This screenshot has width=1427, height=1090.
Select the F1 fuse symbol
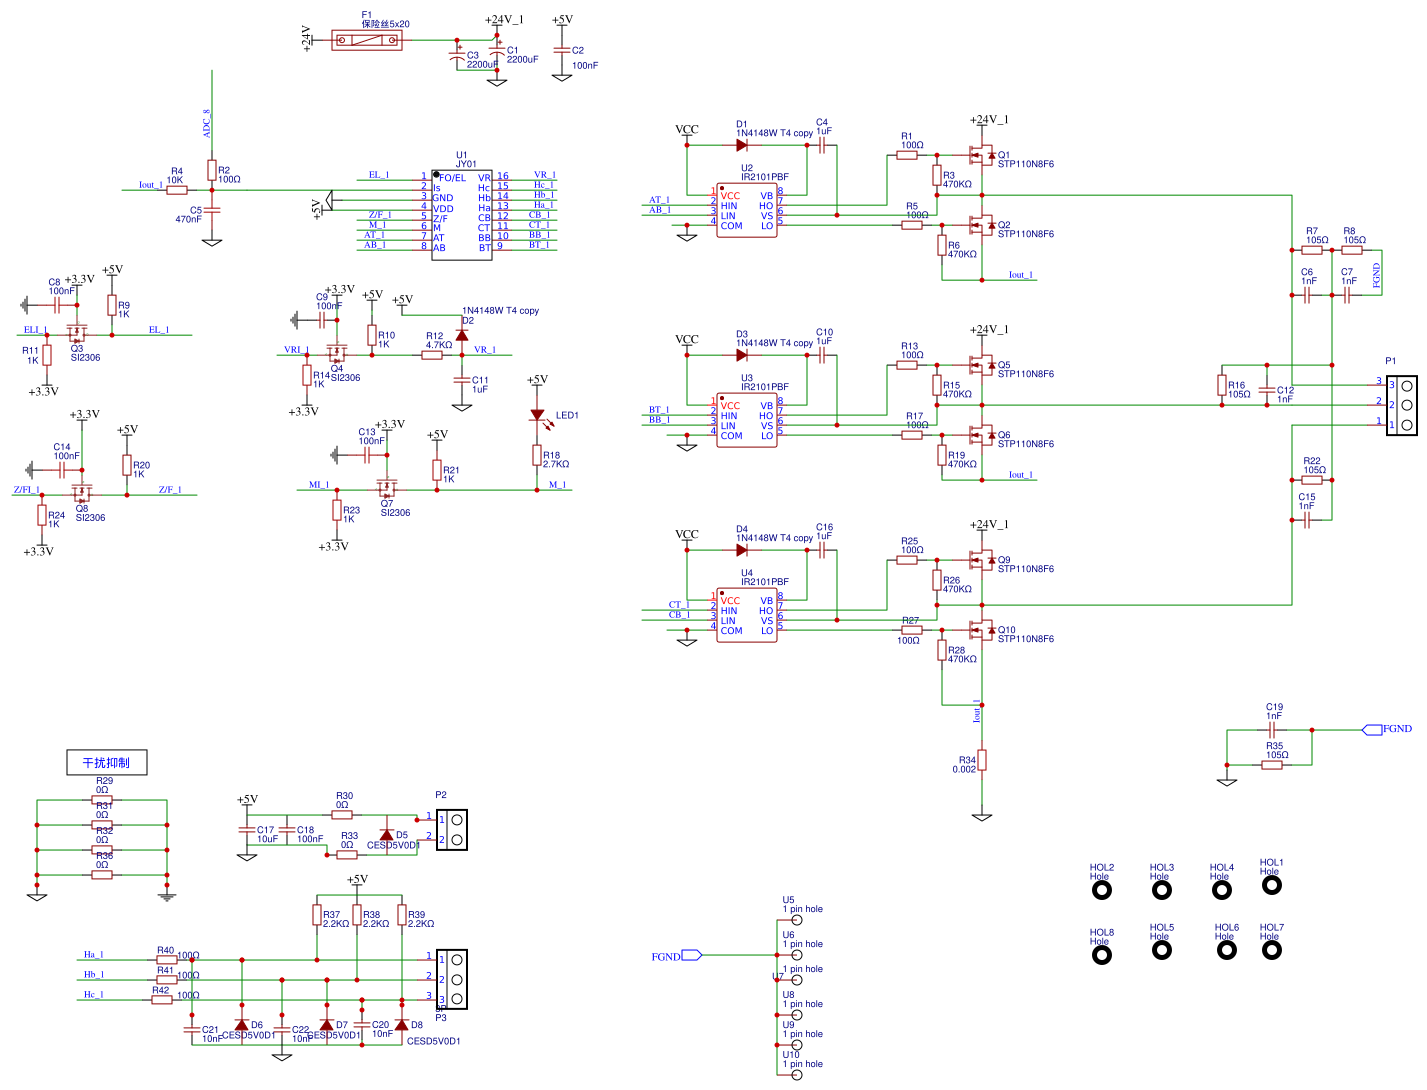pos(366,41)
